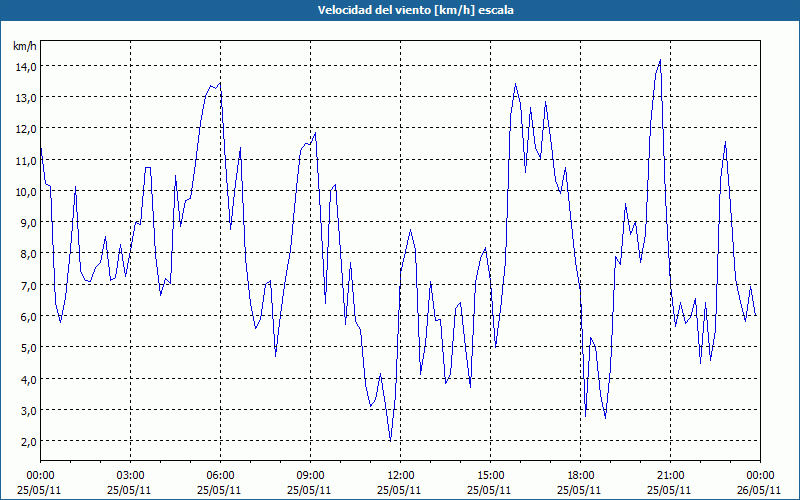The height and width of the screenshot is (500, 800).
Task: Click the 14,0 y-axis label
Action: click(x=26, y=66)
